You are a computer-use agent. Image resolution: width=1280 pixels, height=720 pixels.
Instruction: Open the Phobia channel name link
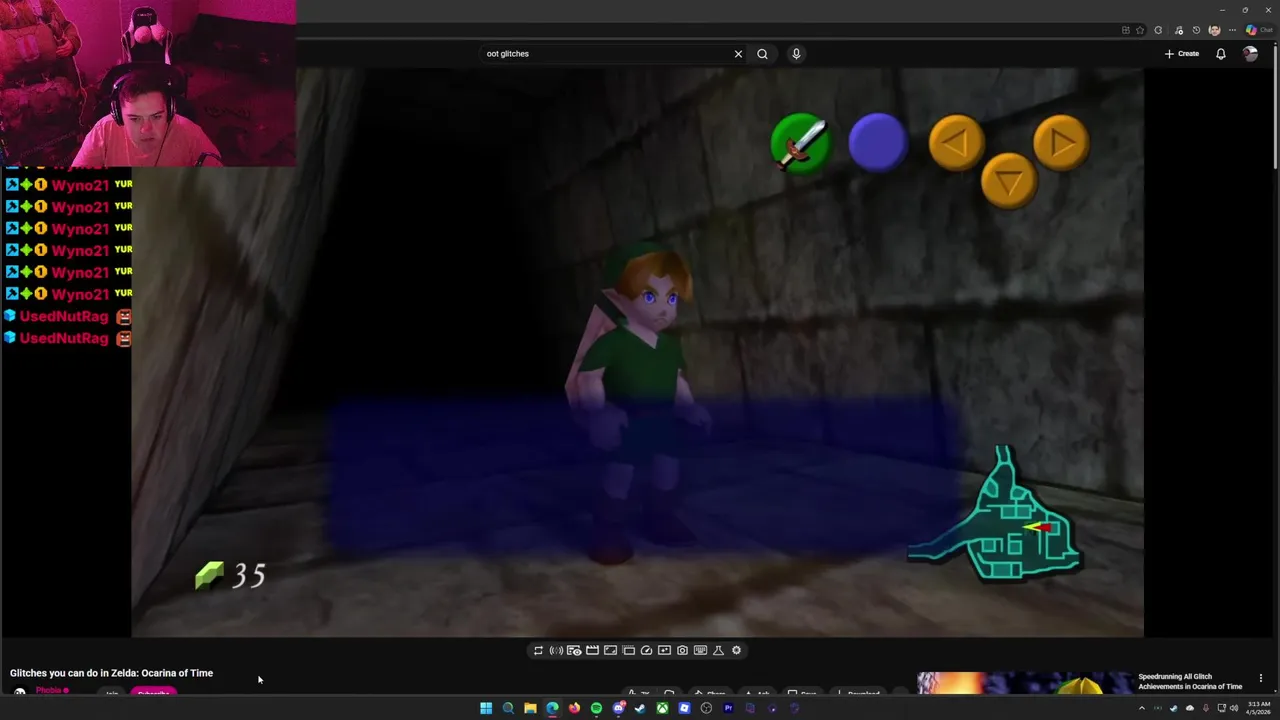[49, 690]
